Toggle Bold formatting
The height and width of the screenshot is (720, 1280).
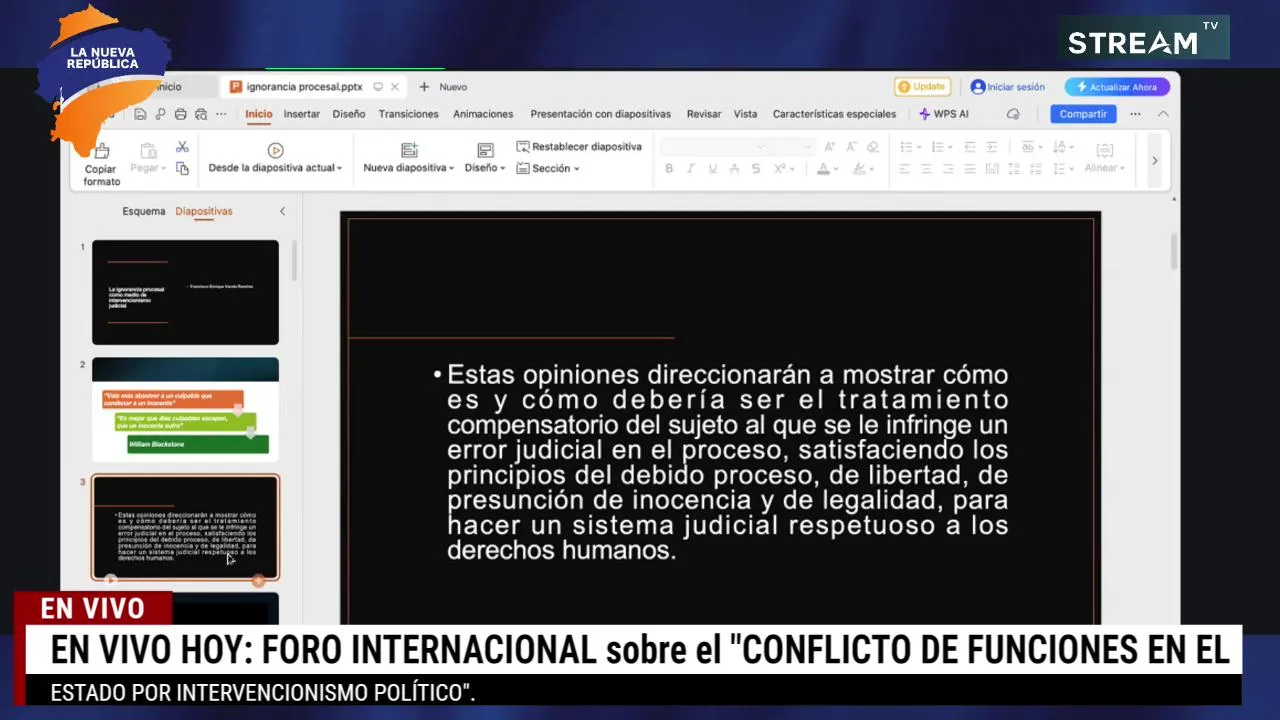pos(669,169)
